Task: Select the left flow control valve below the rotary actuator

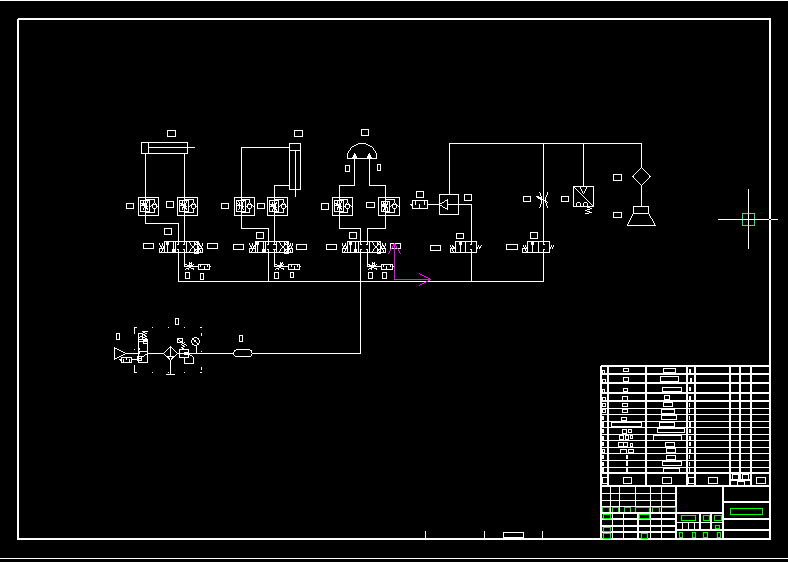Action: pyautogui.click(x=342, y=206)
